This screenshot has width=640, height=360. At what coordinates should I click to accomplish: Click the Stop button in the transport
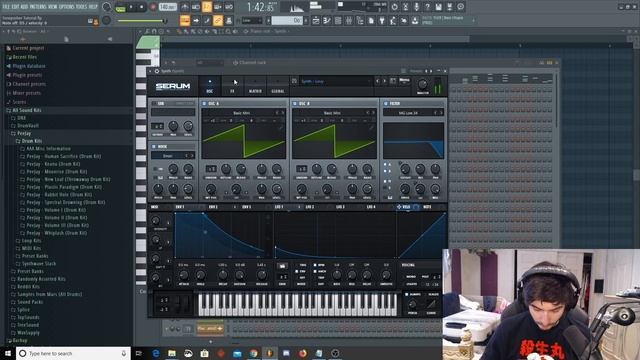(x=142, y=7)
